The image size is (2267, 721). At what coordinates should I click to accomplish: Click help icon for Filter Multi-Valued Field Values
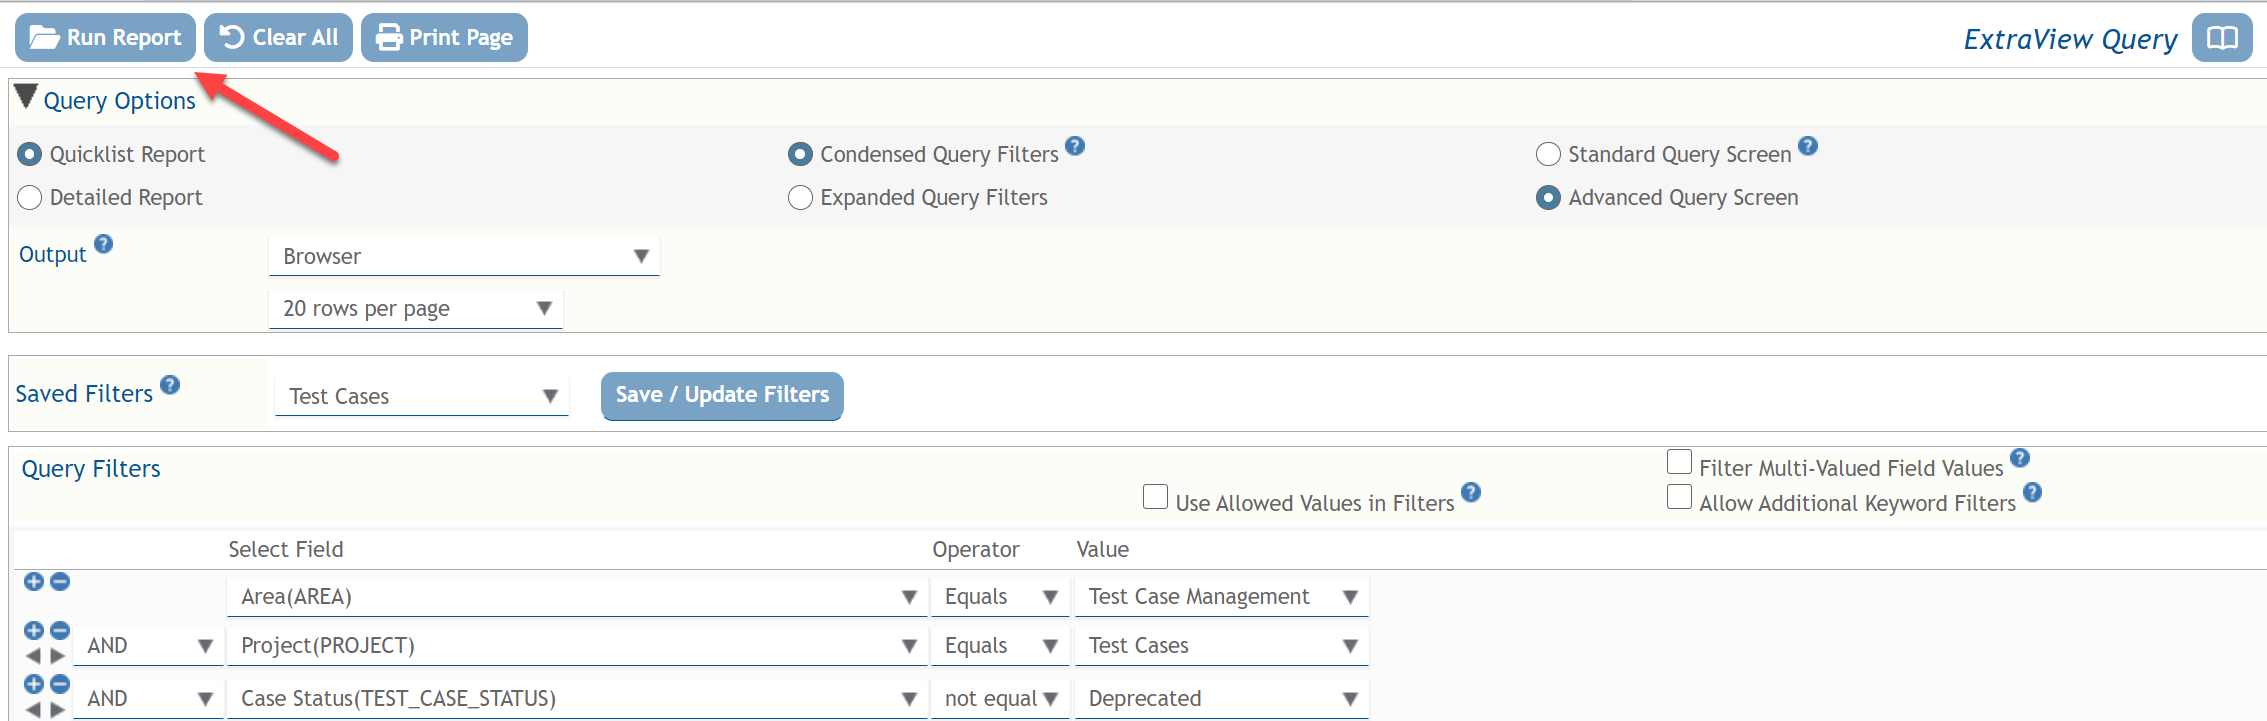point(2019,458)
